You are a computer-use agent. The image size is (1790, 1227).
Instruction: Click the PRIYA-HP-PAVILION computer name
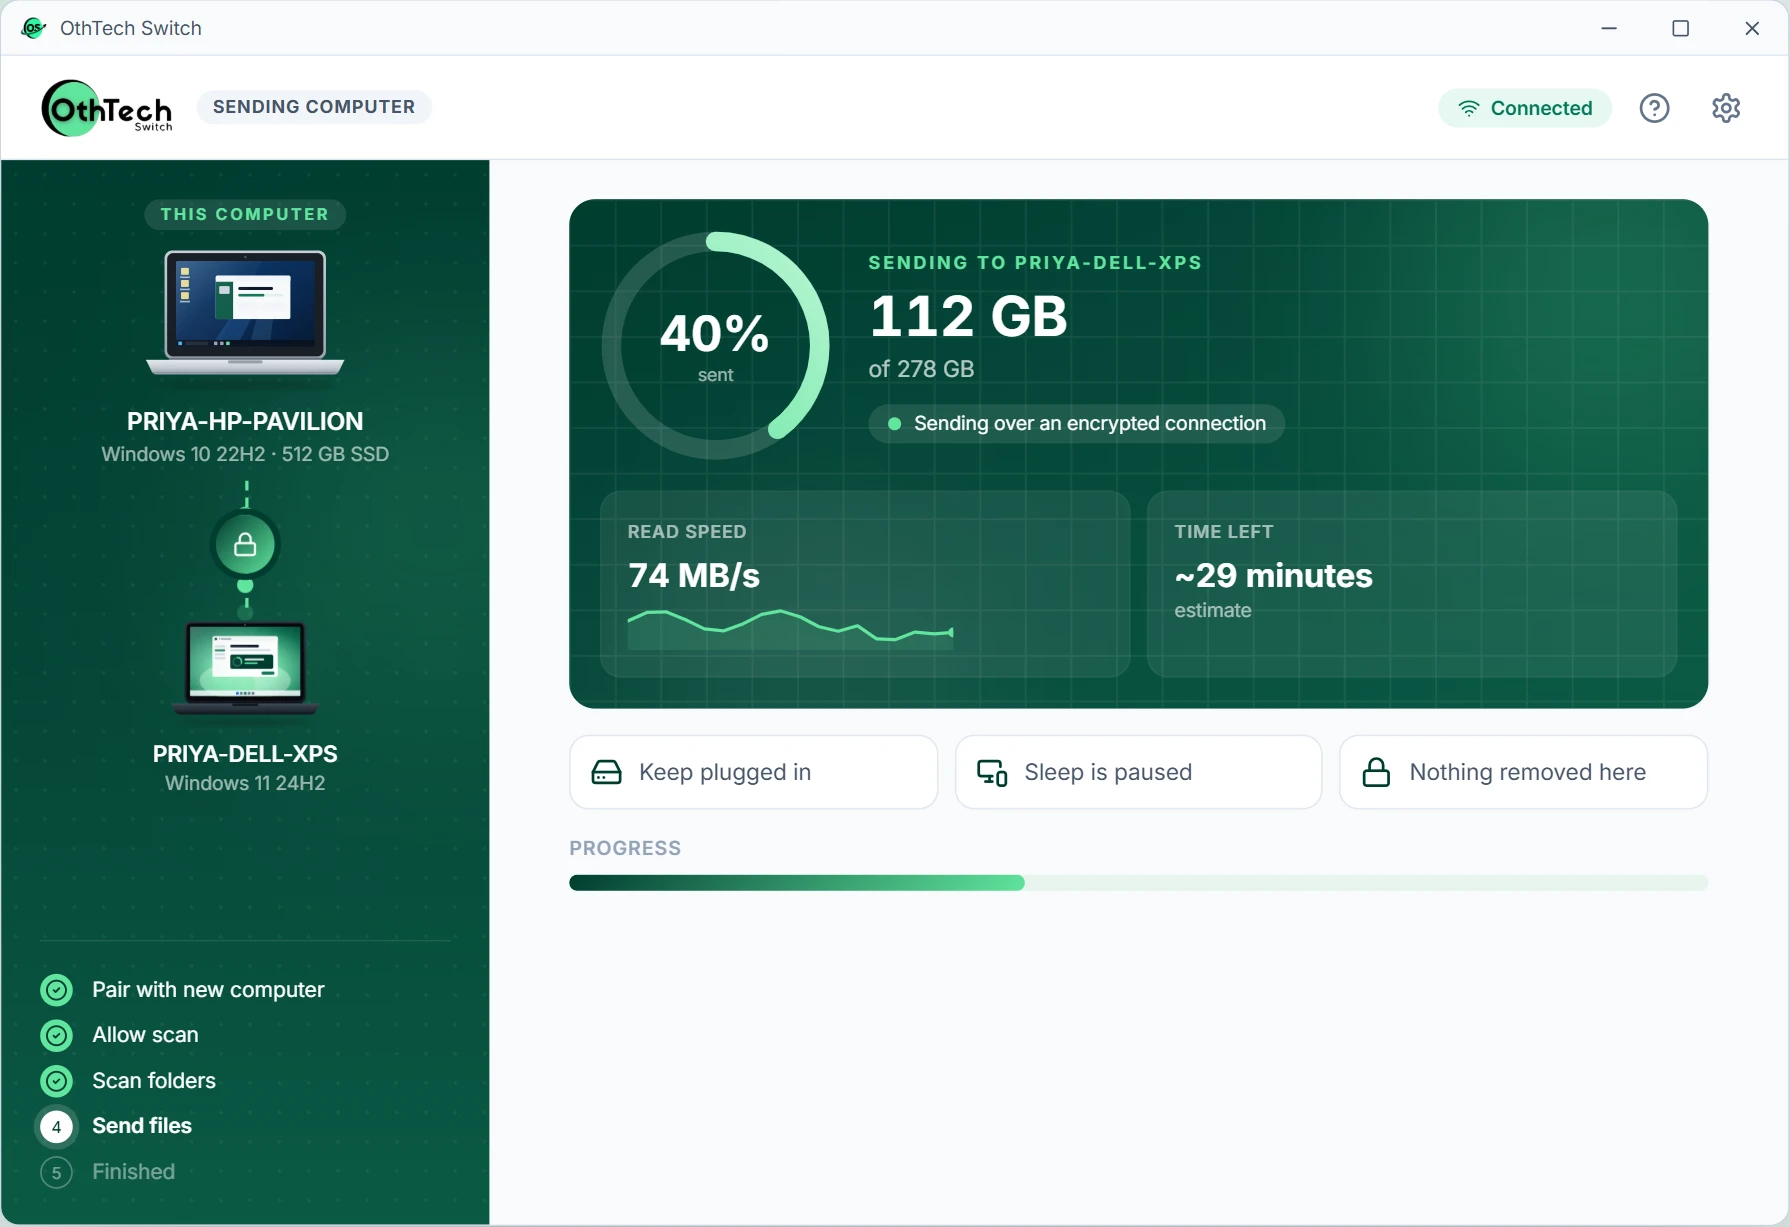245,421
